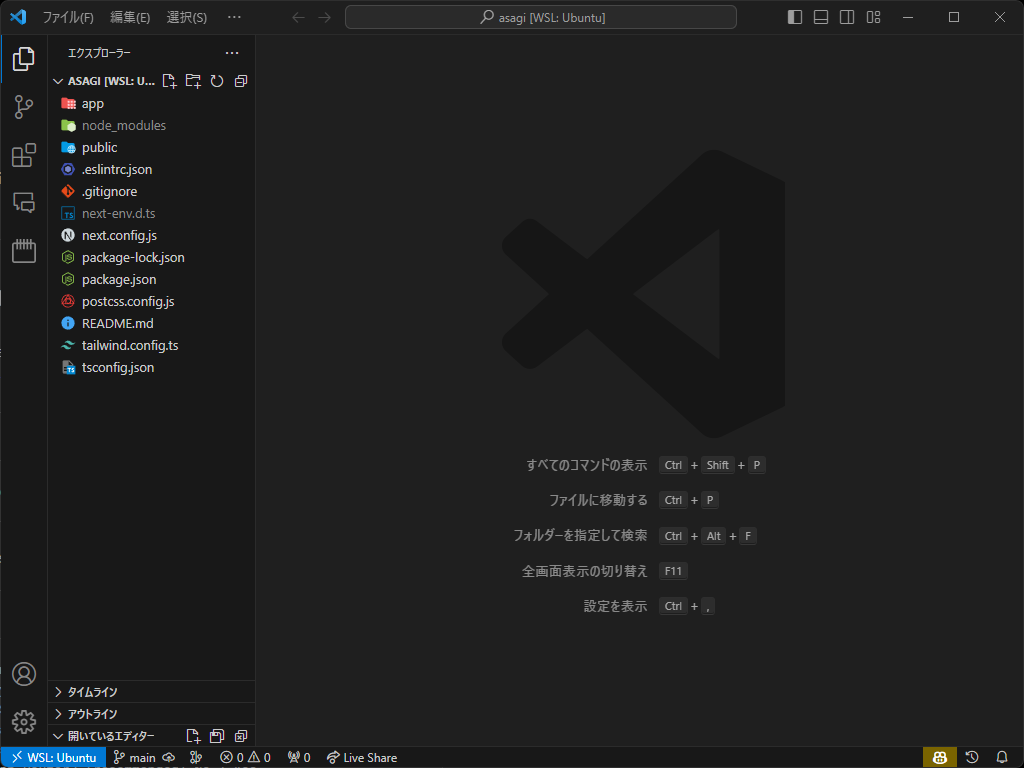
Task: Create a new folder in the ASAGI folder
Action: click(x=193, y=81)
